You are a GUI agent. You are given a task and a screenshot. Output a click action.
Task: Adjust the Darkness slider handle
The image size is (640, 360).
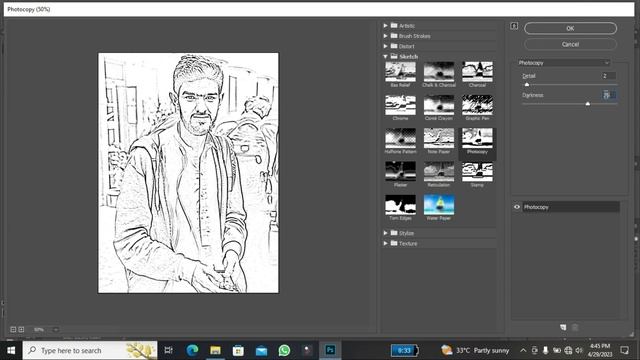pyautogui.click(x=588, y=104)
